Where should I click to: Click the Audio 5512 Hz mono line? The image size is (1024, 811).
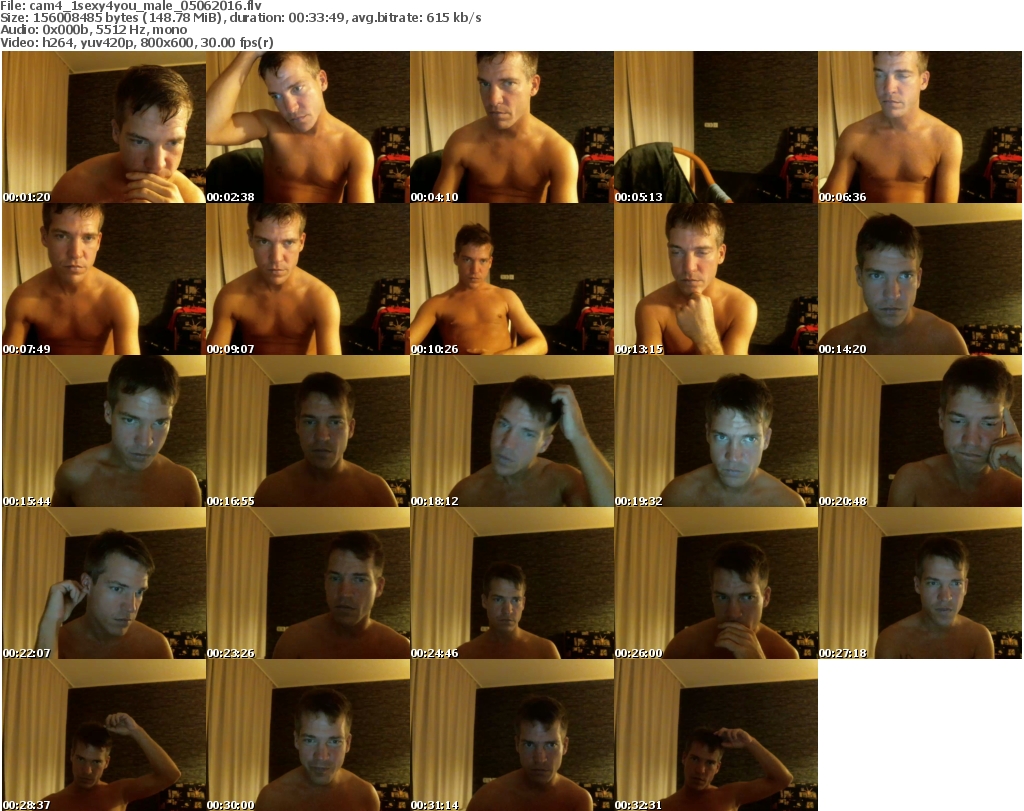93,30
